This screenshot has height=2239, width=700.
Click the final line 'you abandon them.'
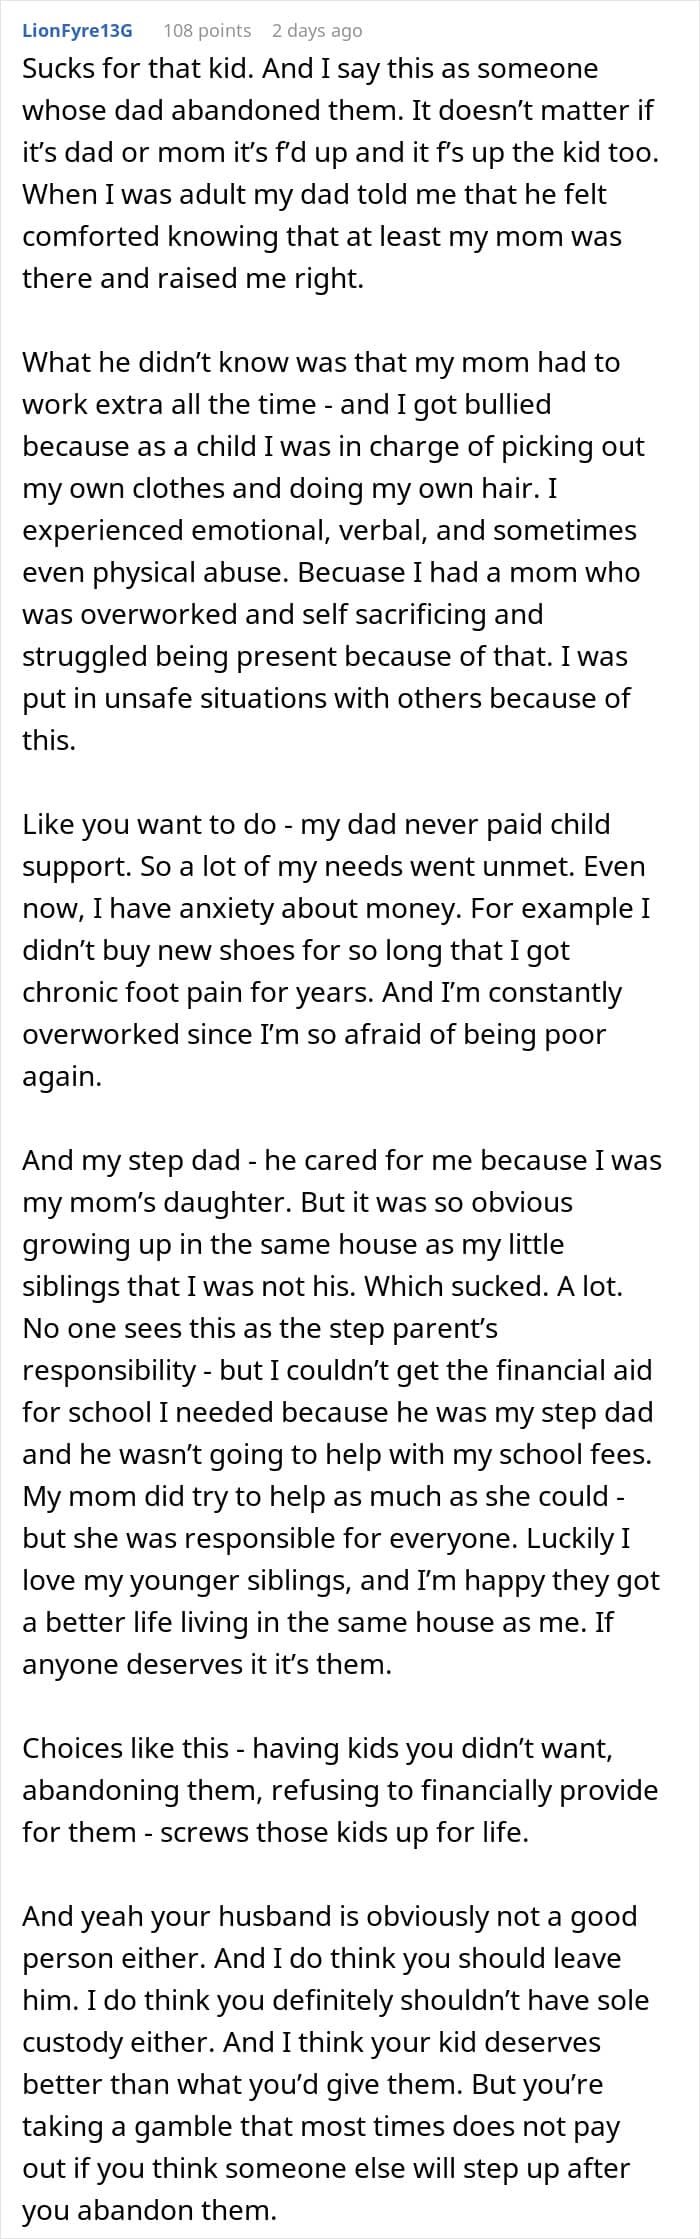tap(149, 2210)
